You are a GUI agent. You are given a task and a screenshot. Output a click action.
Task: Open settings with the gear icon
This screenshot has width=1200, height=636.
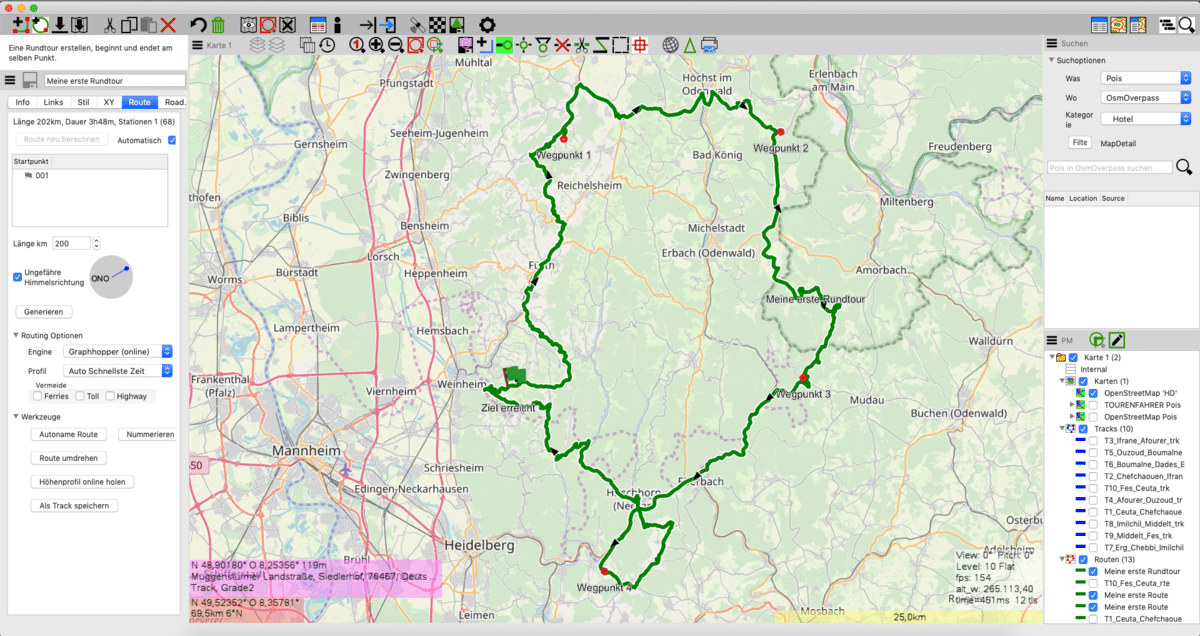click(x=487, y=25)
